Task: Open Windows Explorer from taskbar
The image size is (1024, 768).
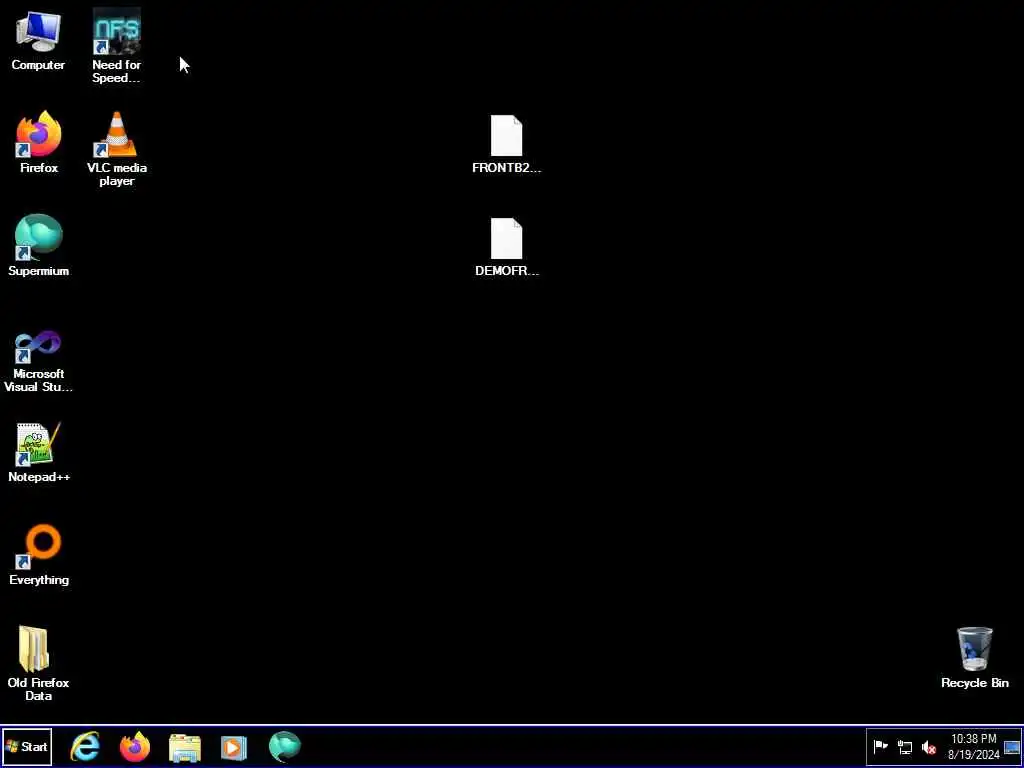Action: (x=185, y=747)
